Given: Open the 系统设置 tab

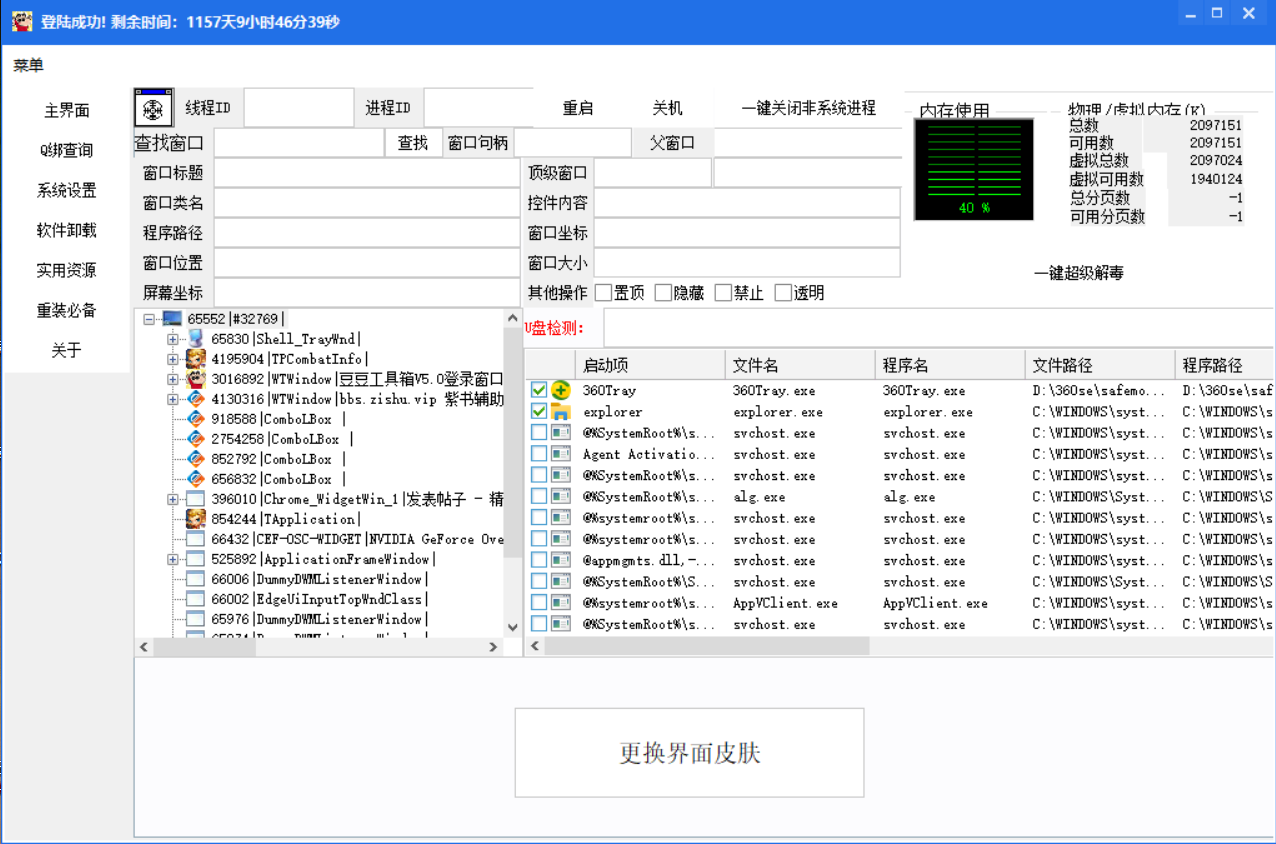Looking at the screenshot, I should pyautogui.click(x=67, y=190).
